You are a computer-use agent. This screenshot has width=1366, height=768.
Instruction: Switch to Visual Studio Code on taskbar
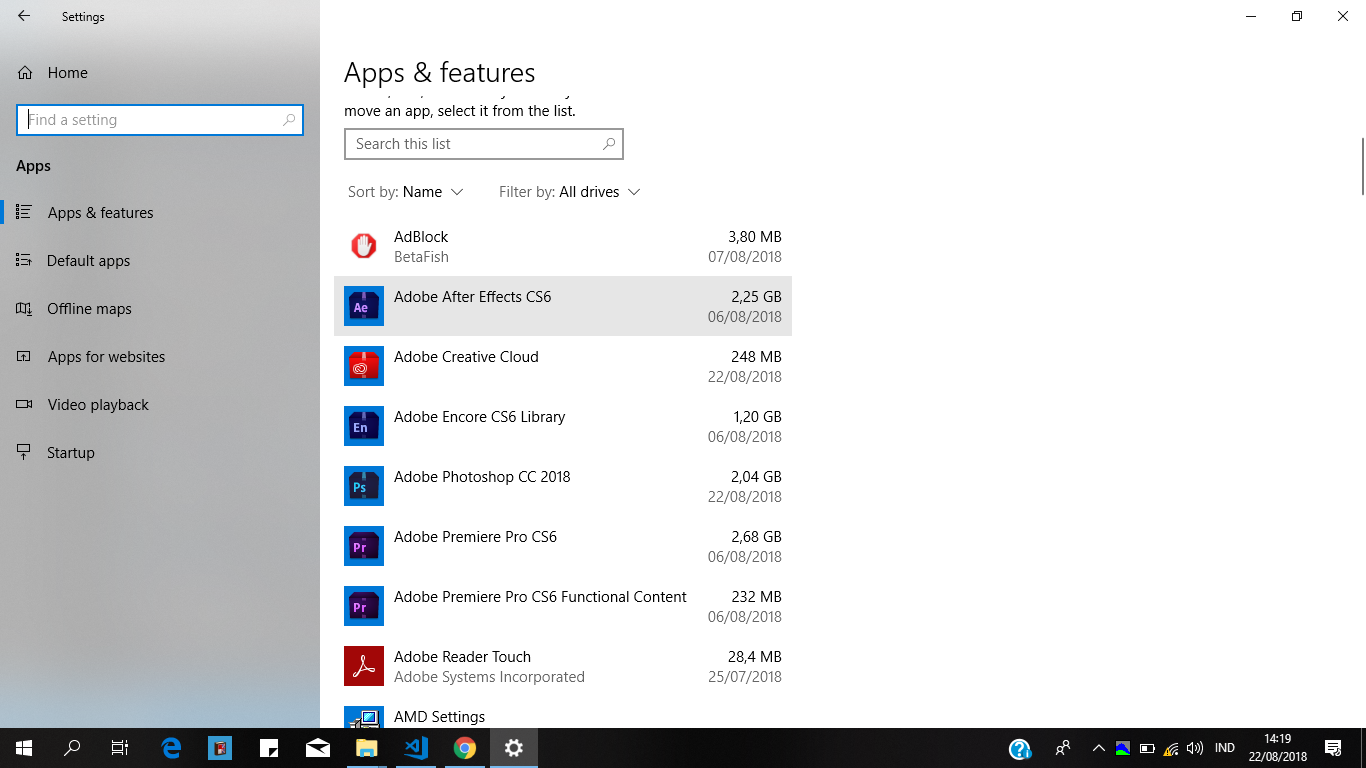(416, 748)
